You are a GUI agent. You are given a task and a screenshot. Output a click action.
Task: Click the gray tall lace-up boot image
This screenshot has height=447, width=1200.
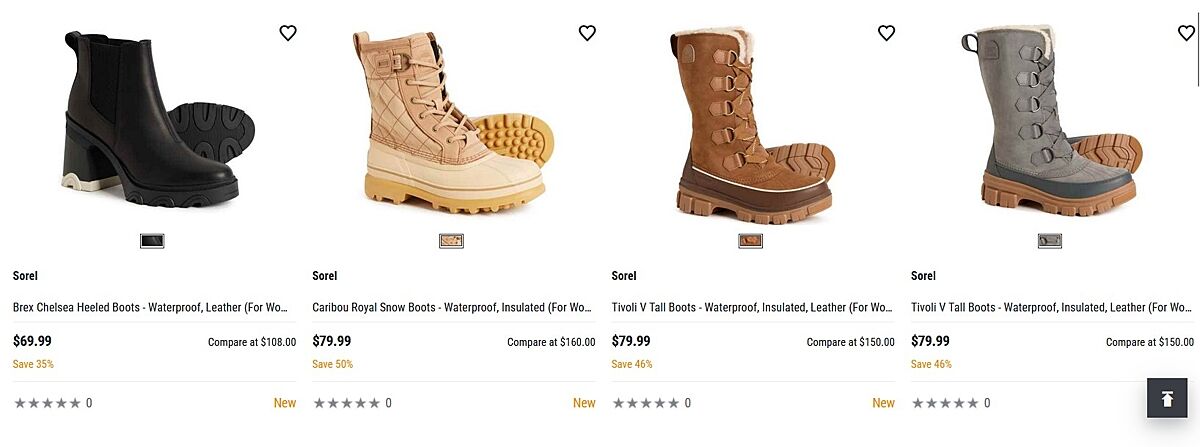tap(1050, 120)
